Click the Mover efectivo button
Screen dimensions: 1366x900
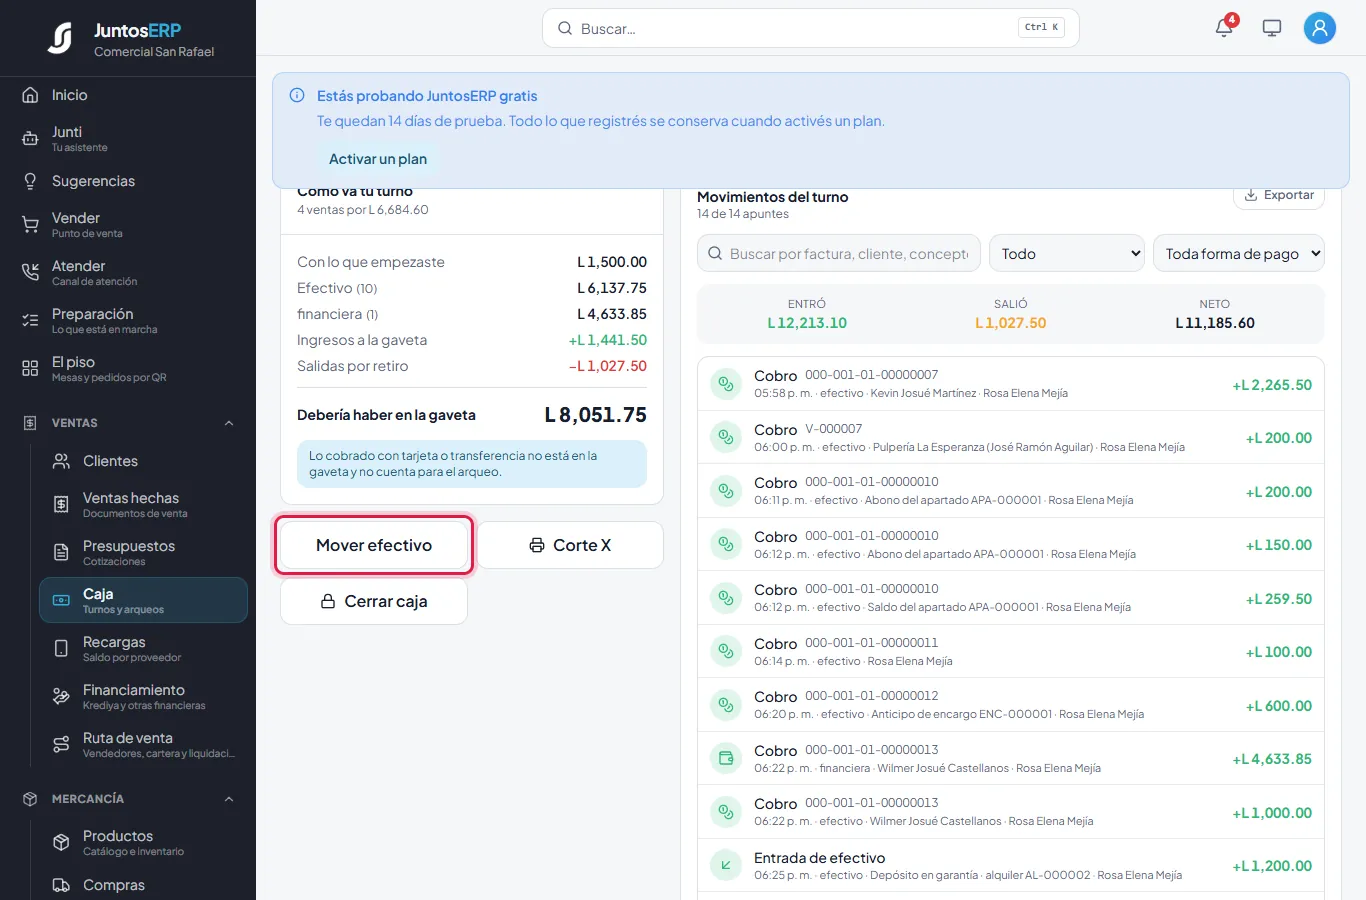pyautogui.click(x=374, y=545)
